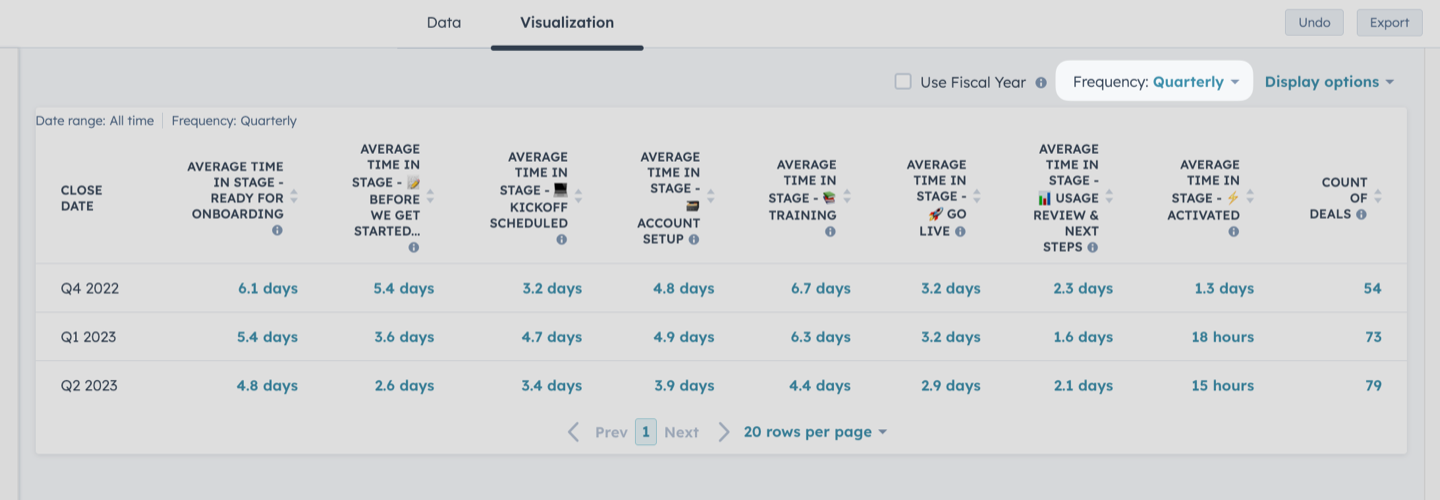The image size is (1440, 500).
Task: Enable the Use Fiscal Year checkbox
Action: (903, 82)
